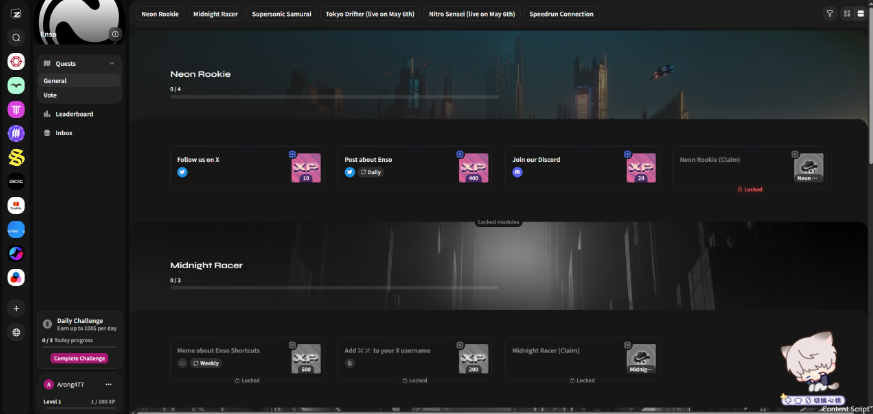Image resolution: width=873 pixels, height=414 pixels.
Task: Click the Level 1 XP progress bar
Action: [x=80, y=408]
